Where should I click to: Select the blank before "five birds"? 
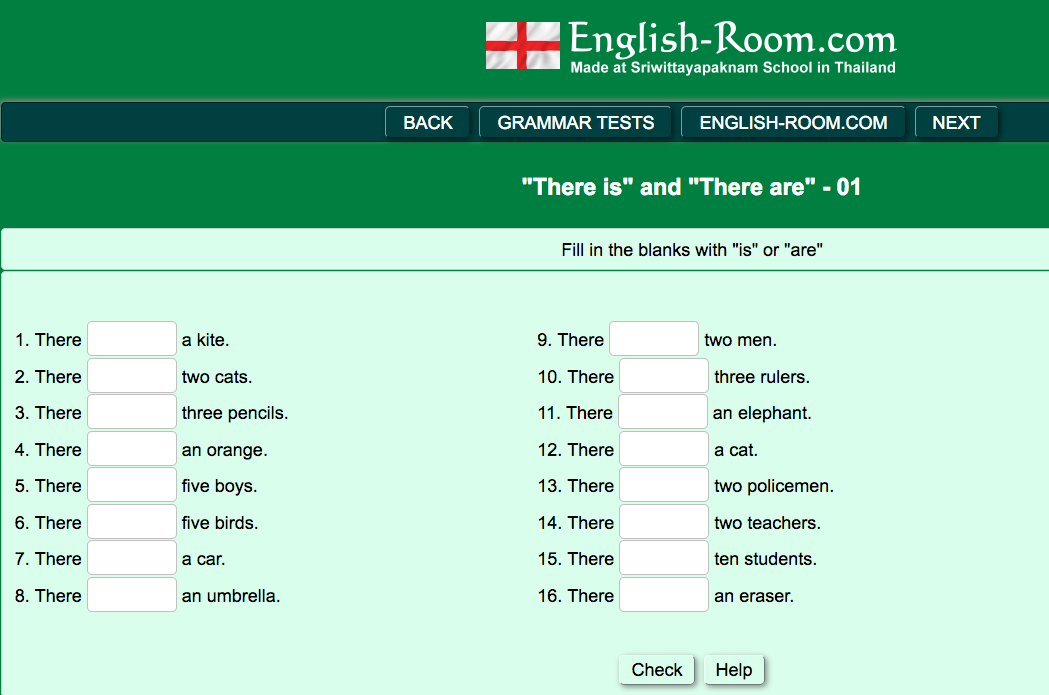[132, 522]
